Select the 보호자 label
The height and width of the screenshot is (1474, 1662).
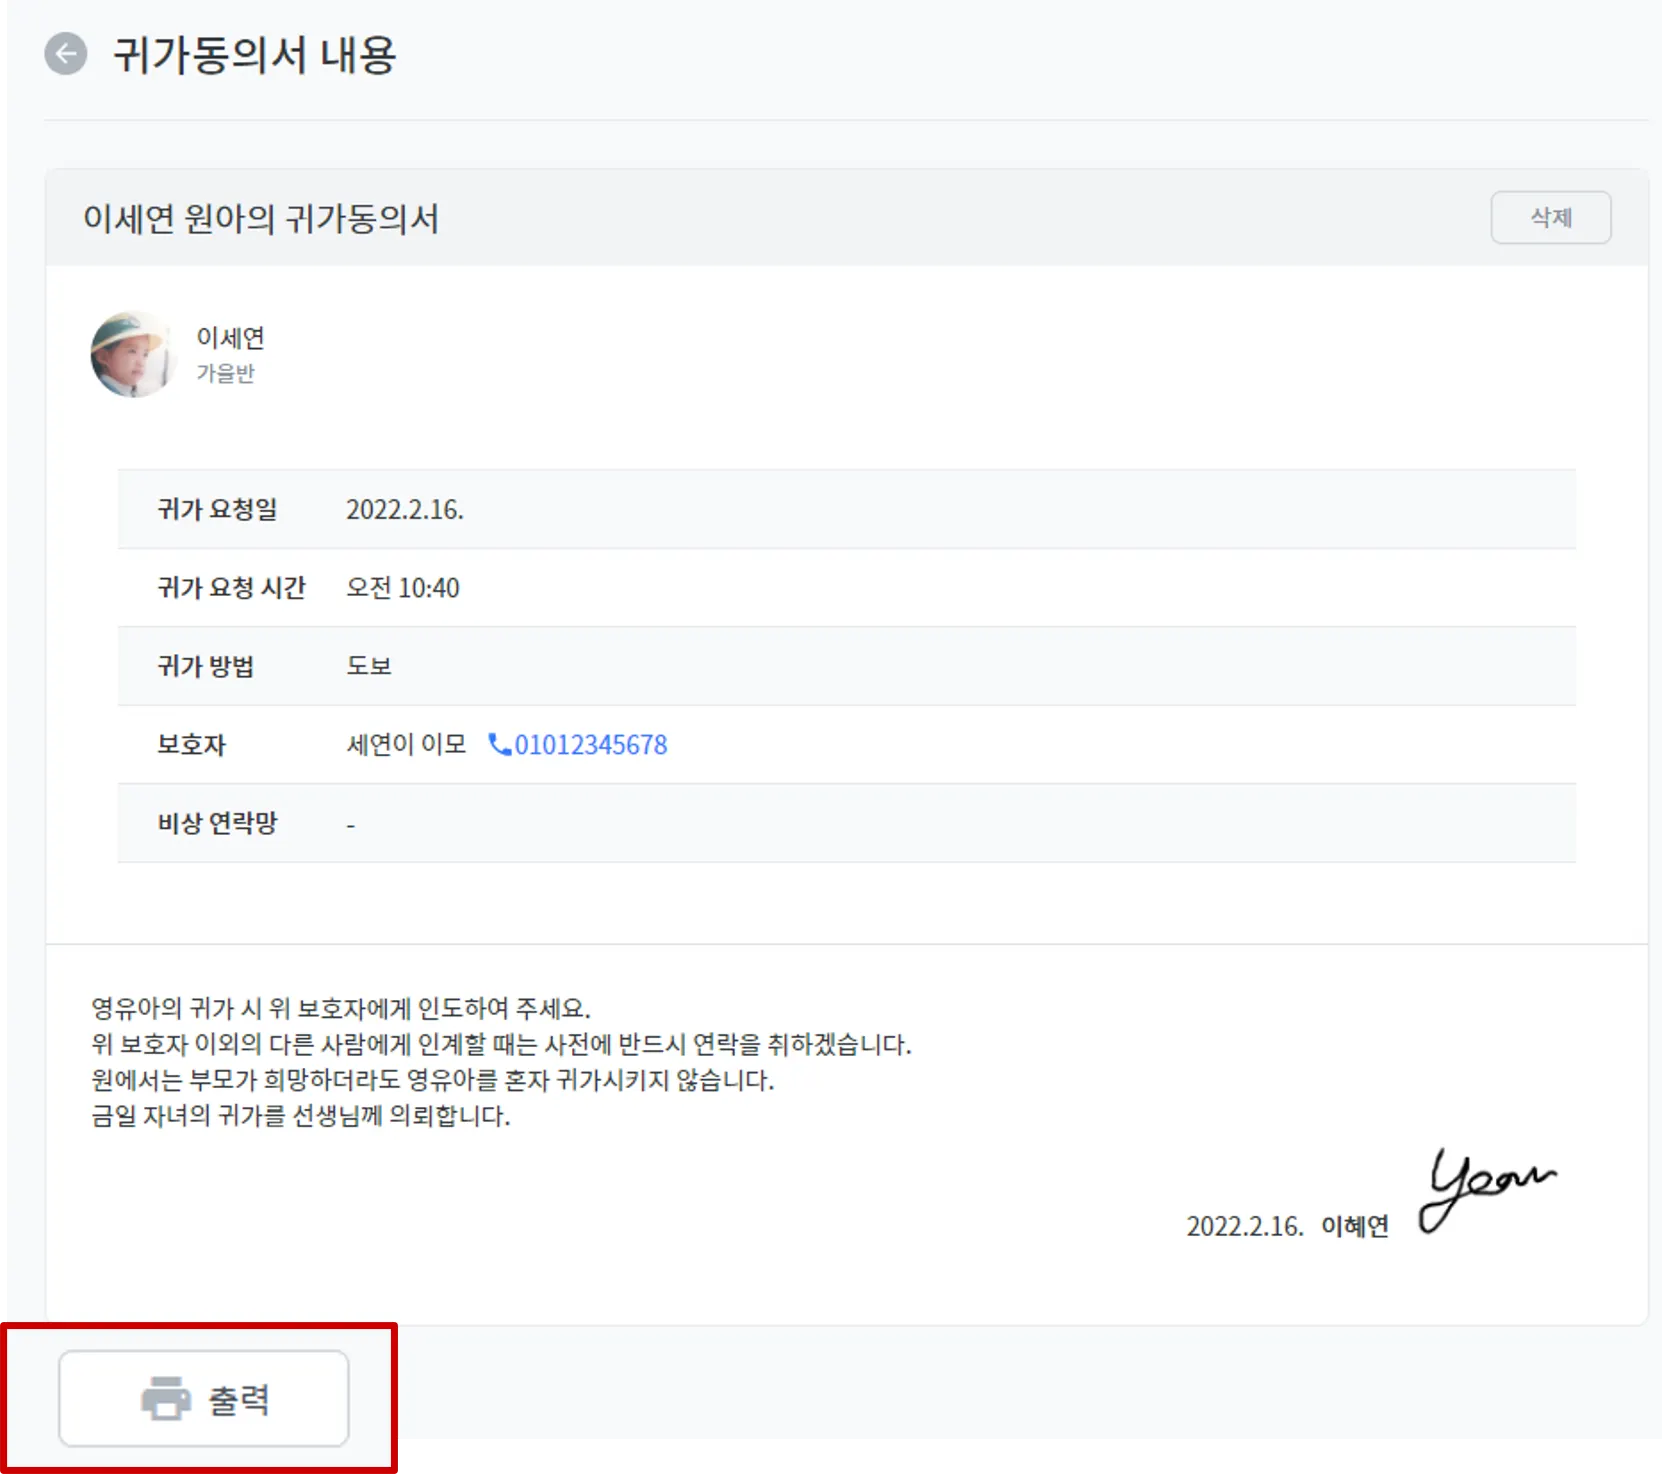[192, 745]
